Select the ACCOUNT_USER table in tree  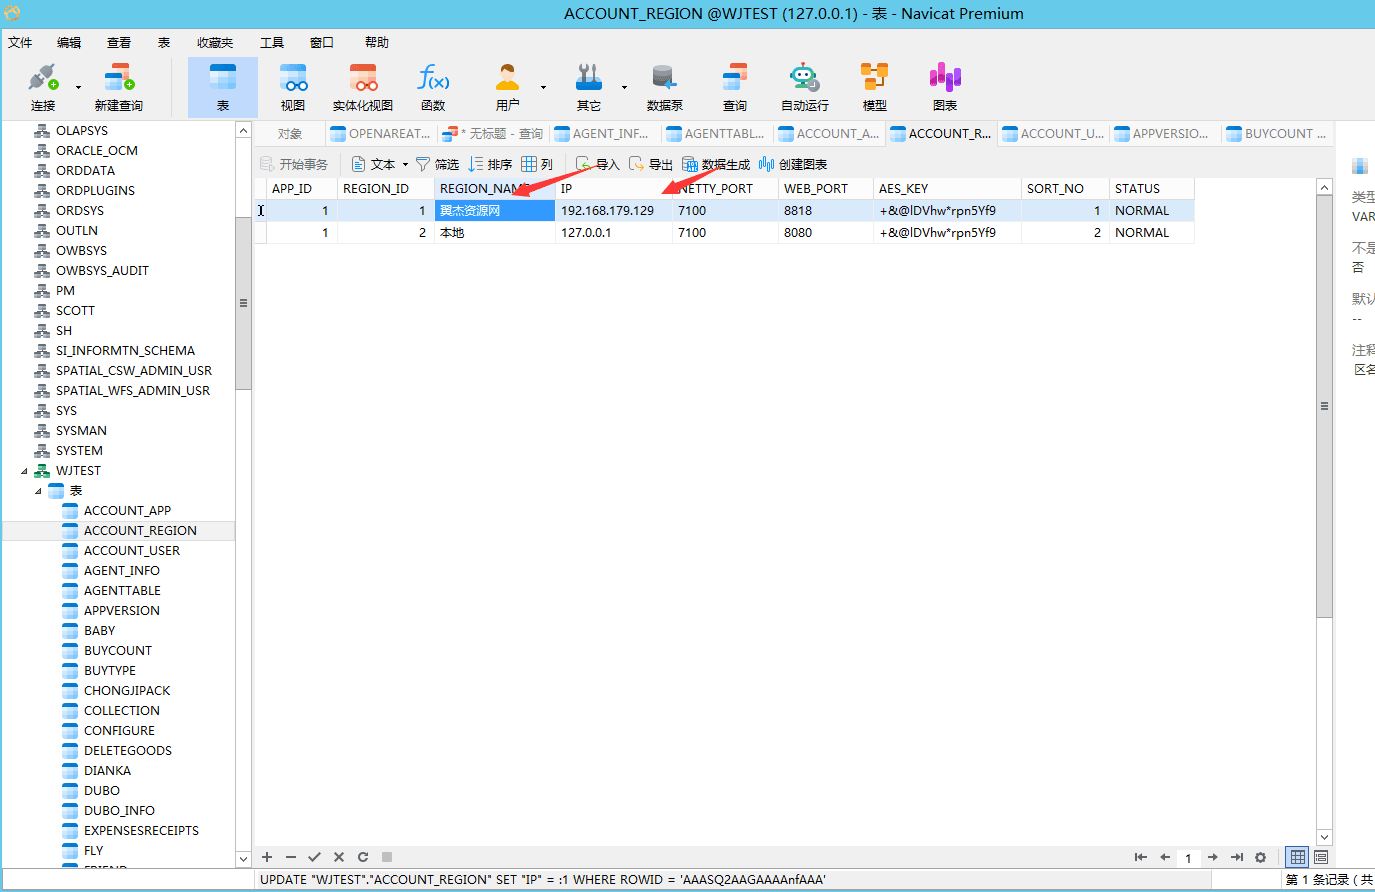(132, 551)
